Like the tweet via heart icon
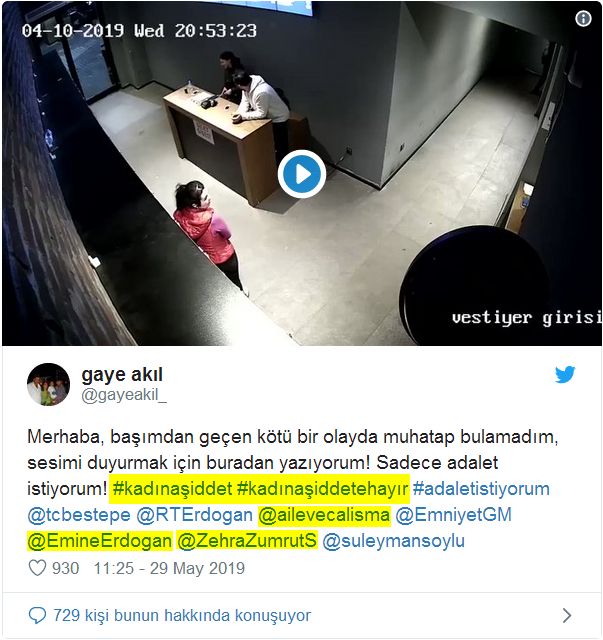 37,568
